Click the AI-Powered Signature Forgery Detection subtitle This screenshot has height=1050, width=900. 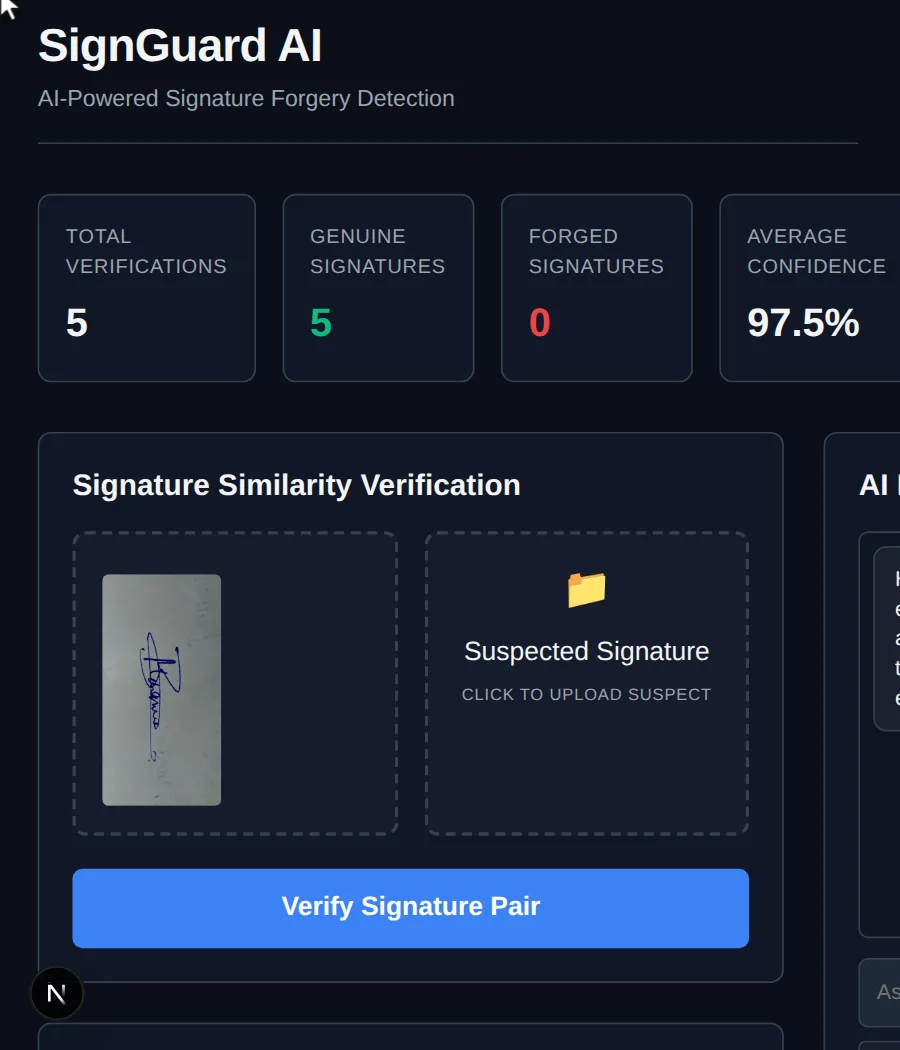246,98
